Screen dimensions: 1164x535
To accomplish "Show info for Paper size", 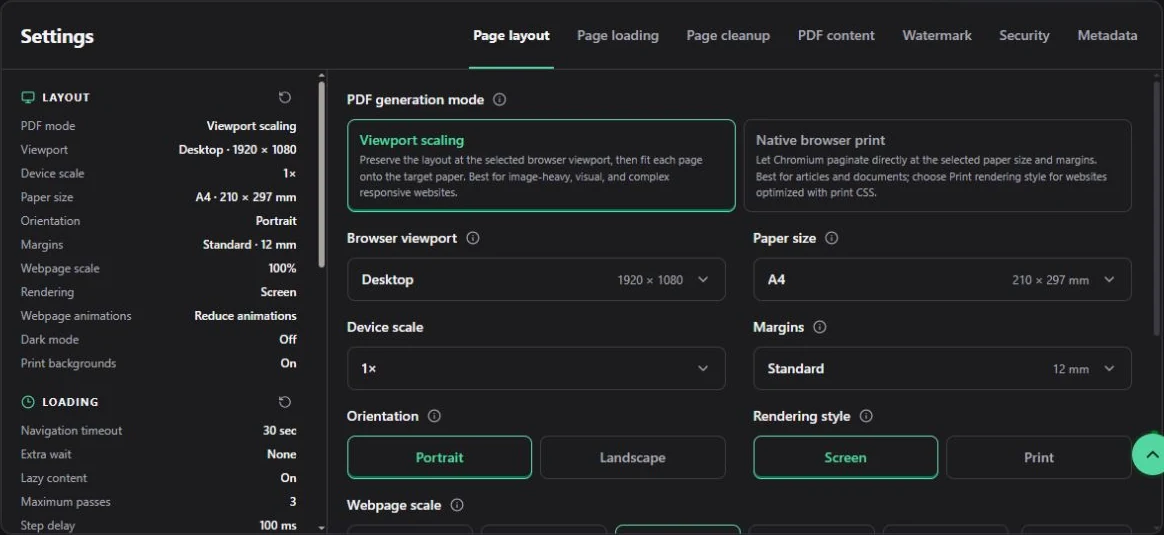I will coord(831,238).
